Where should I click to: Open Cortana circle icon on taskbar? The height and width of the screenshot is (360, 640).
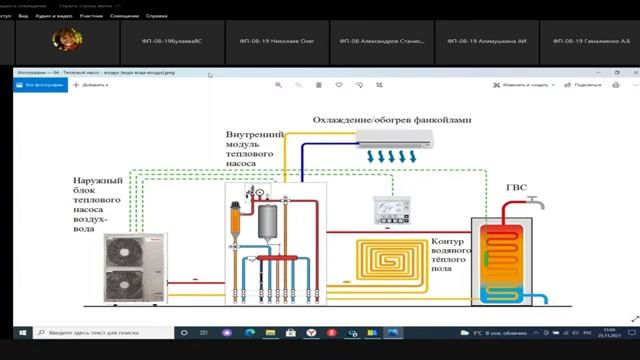pos(184,333)
